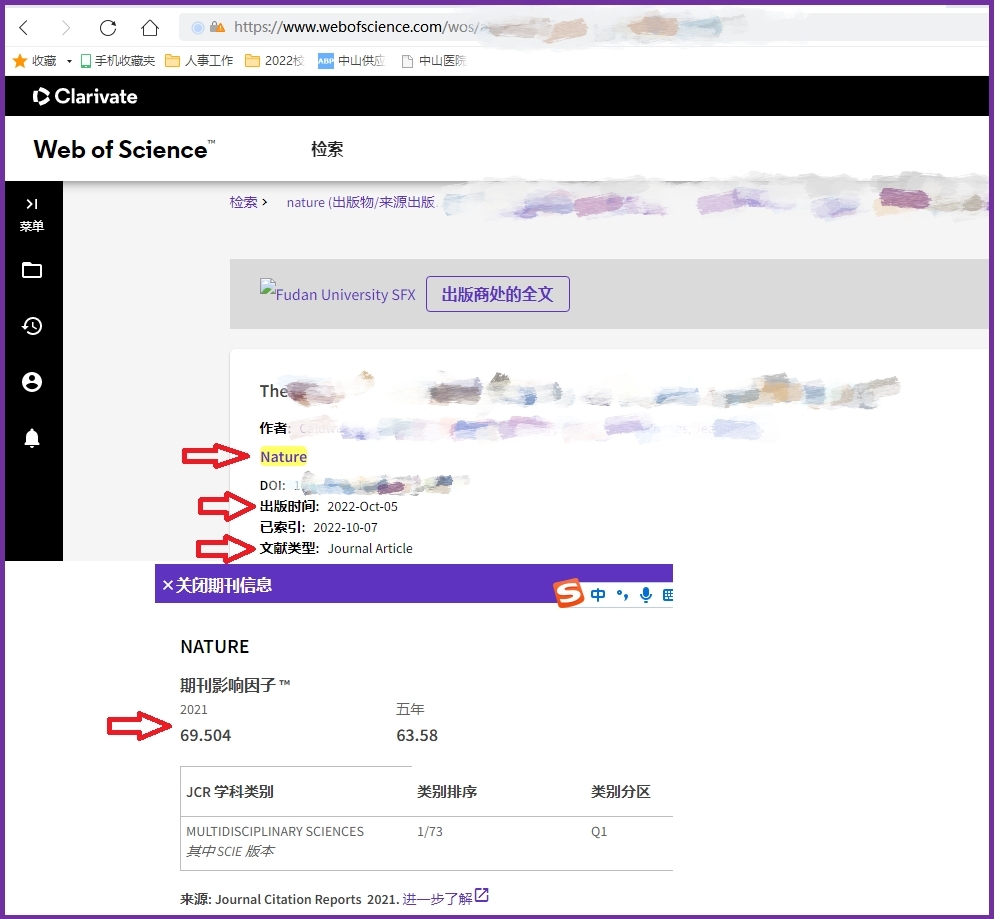Open the folder icon in left sidebar
This screenshot has width=995, height=919.
click(x=32, y=270)
